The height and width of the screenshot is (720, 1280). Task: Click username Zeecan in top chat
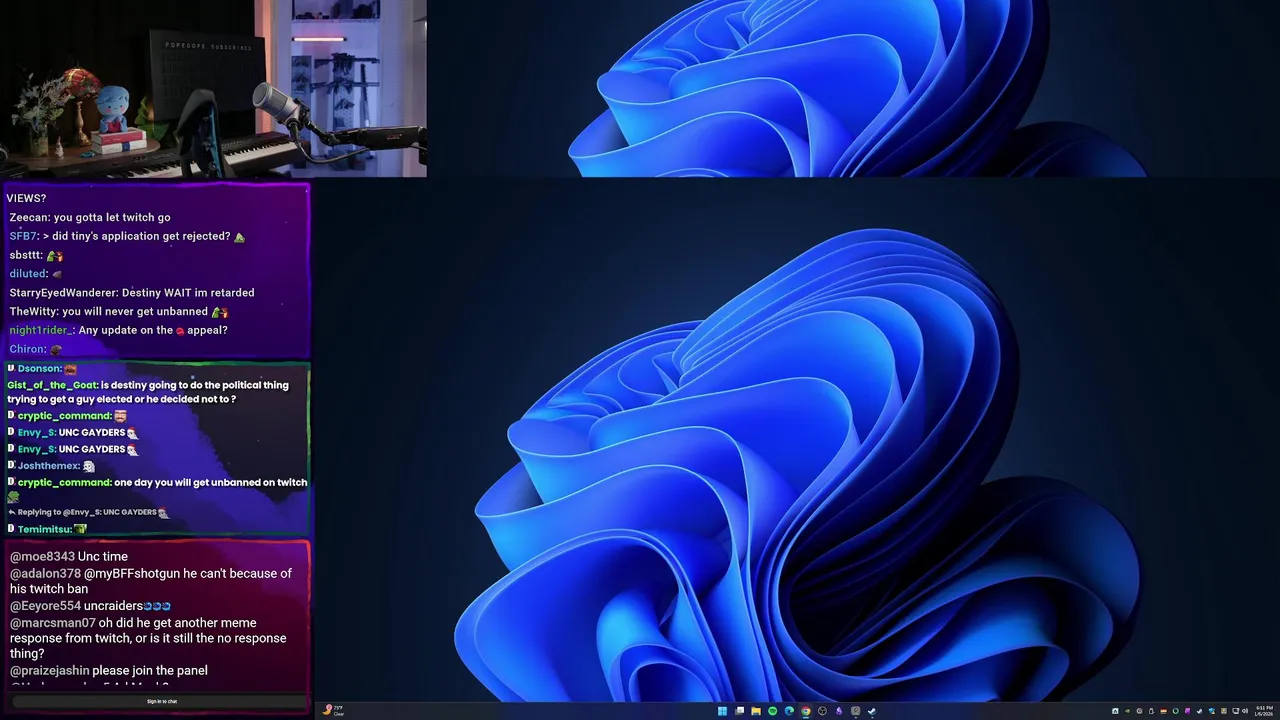tap(29, 218)
